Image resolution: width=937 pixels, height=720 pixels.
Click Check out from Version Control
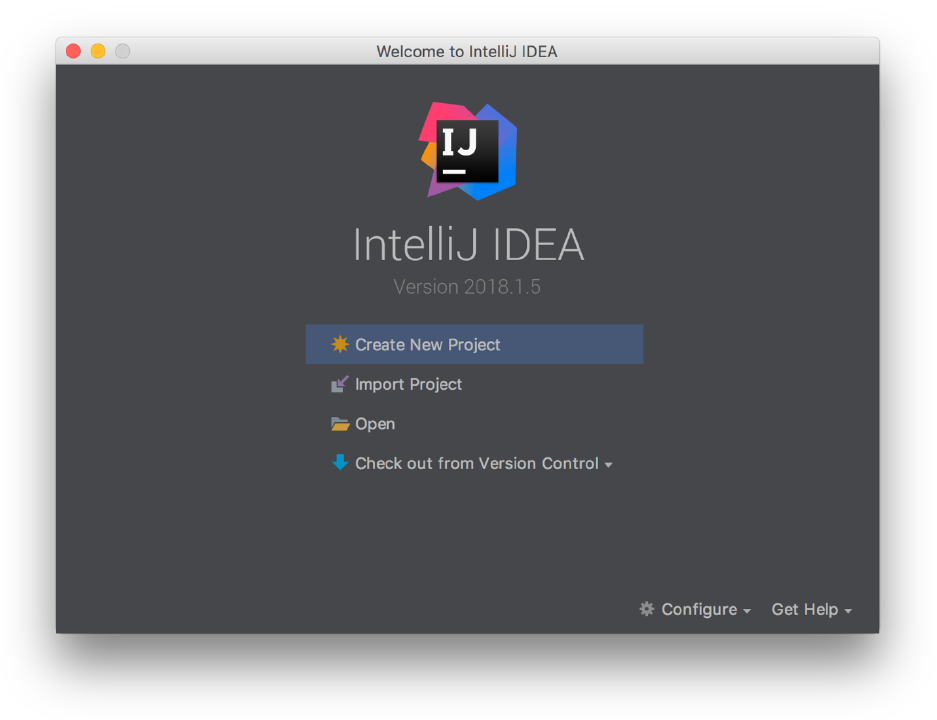click(476, 463)
